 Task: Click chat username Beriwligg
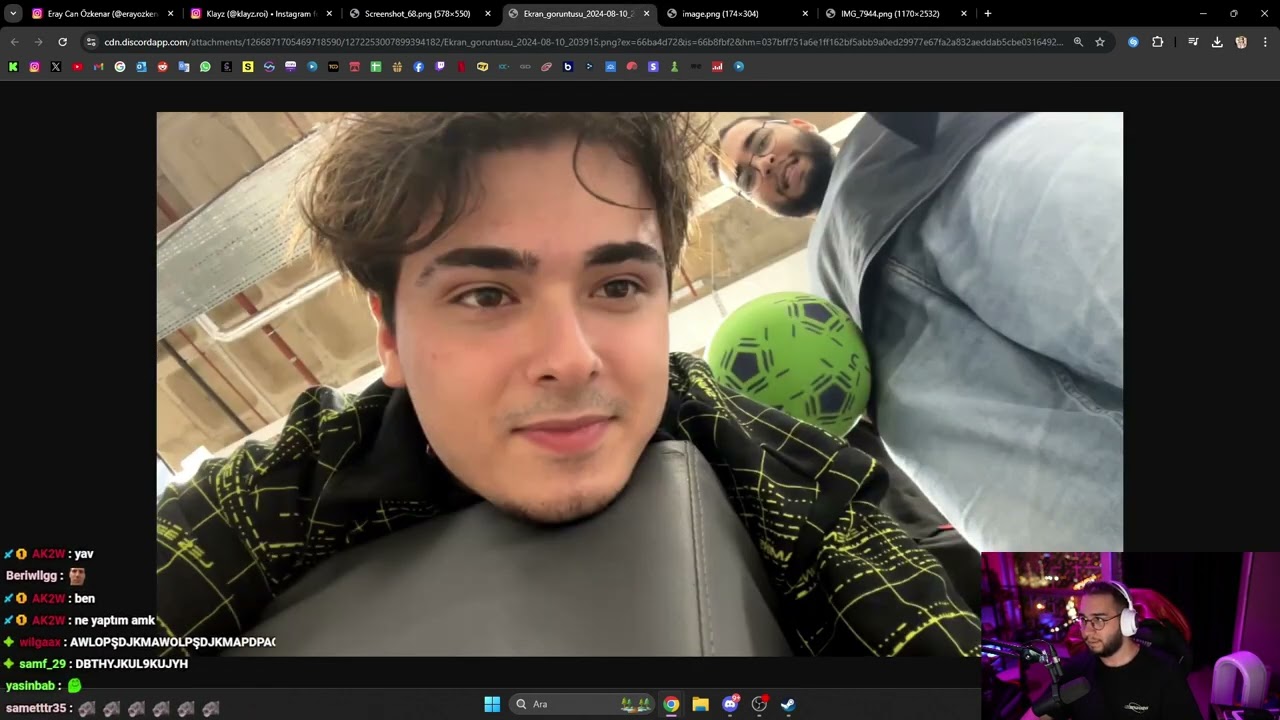point(32,576)
